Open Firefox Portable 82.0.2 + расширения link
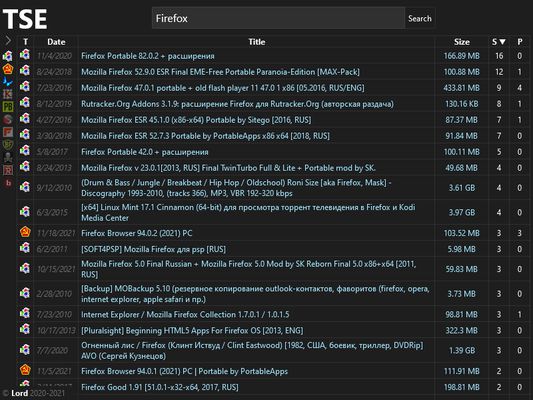Image resolution: width=533 pixels, height=400 pixels. (x=148, y=56)
